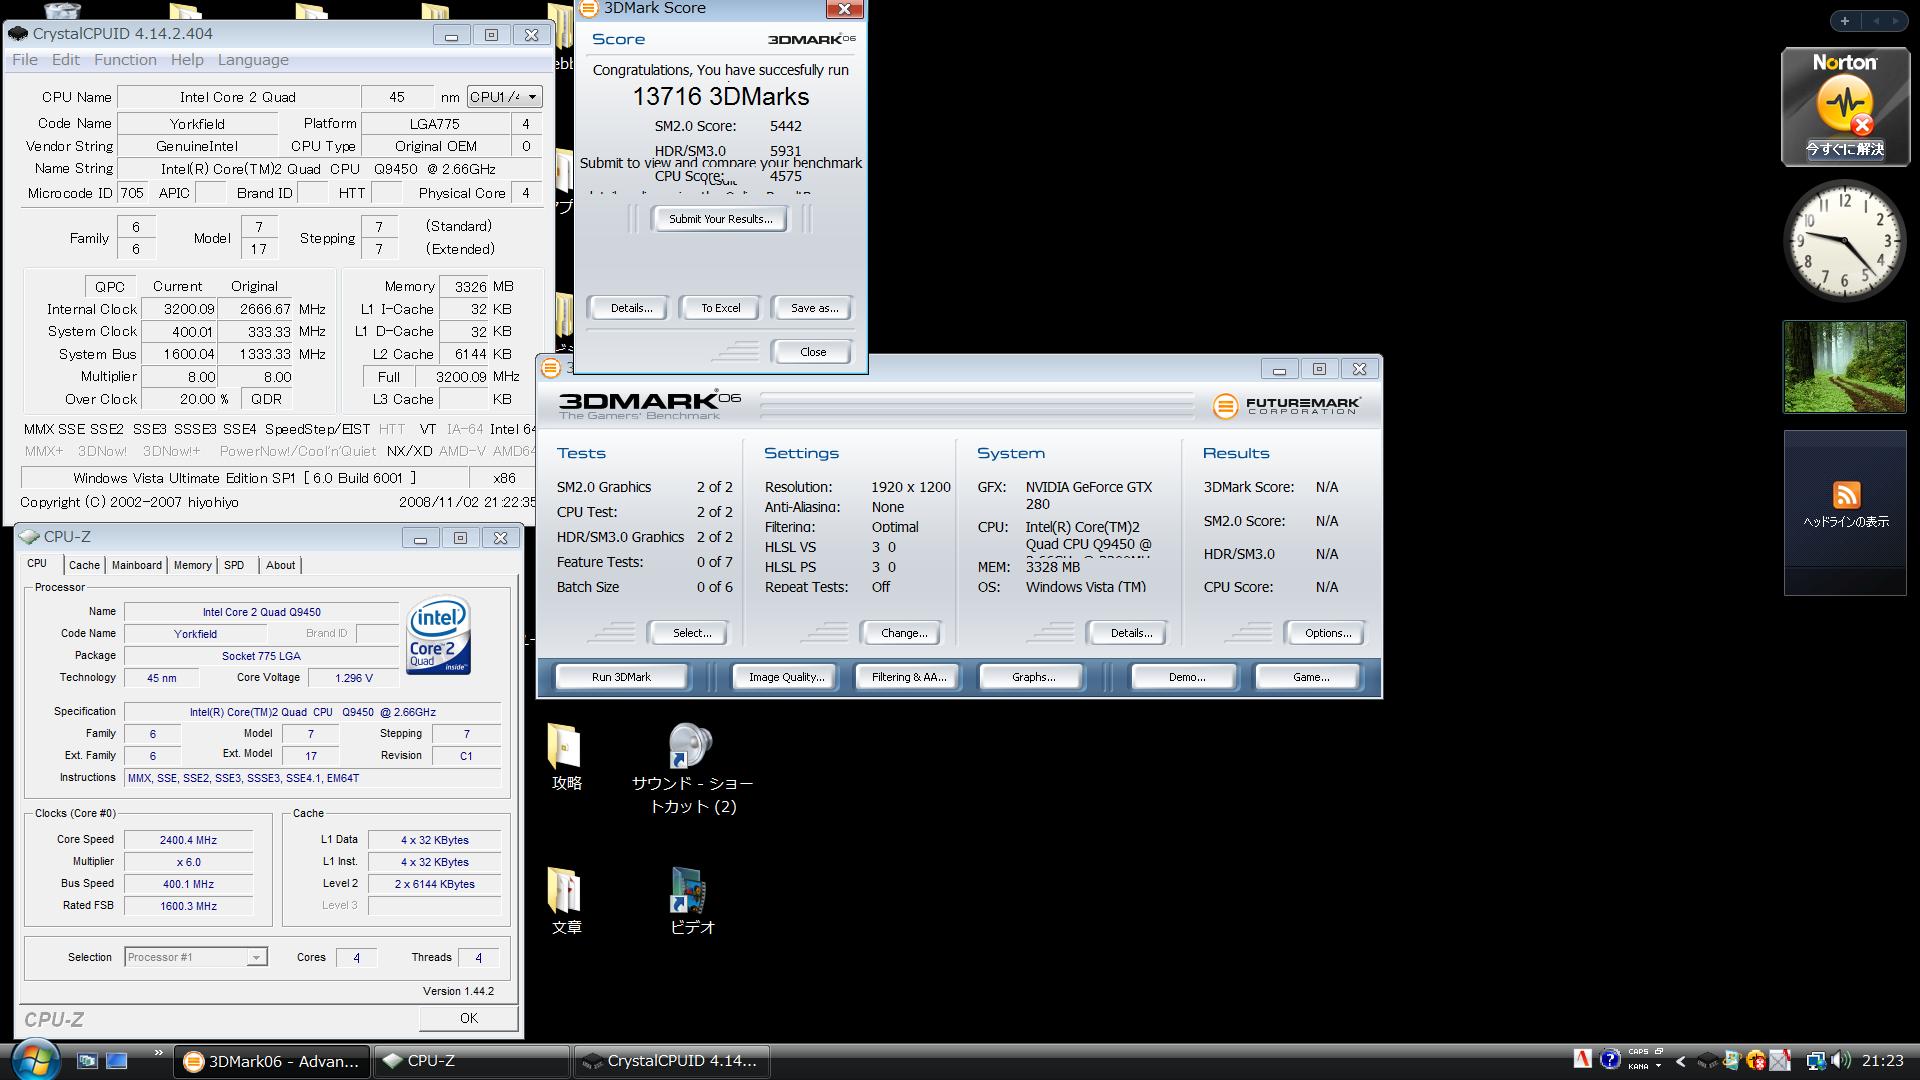This screenshot has width=1920, height=1080.
Task: Click the blue help question mark tray icon
Action: click(x=1609, y=1059)
